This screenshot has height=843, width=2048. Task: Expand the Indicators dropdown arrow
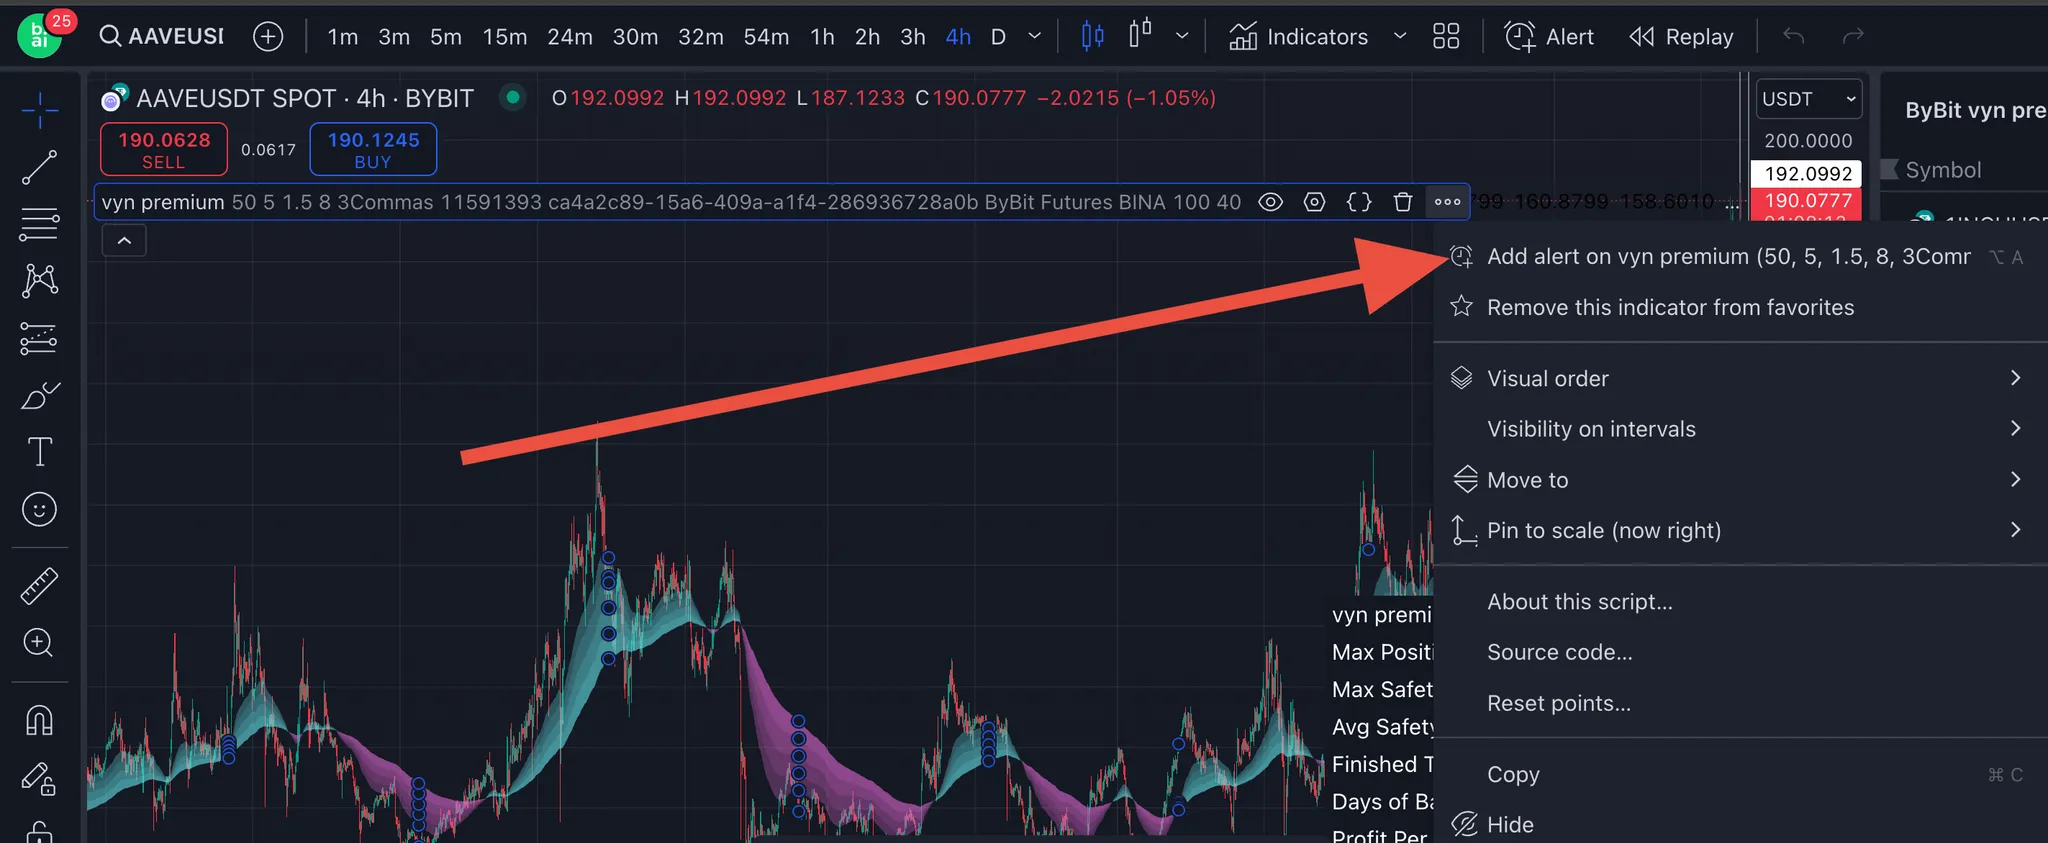coord(1399,37)
